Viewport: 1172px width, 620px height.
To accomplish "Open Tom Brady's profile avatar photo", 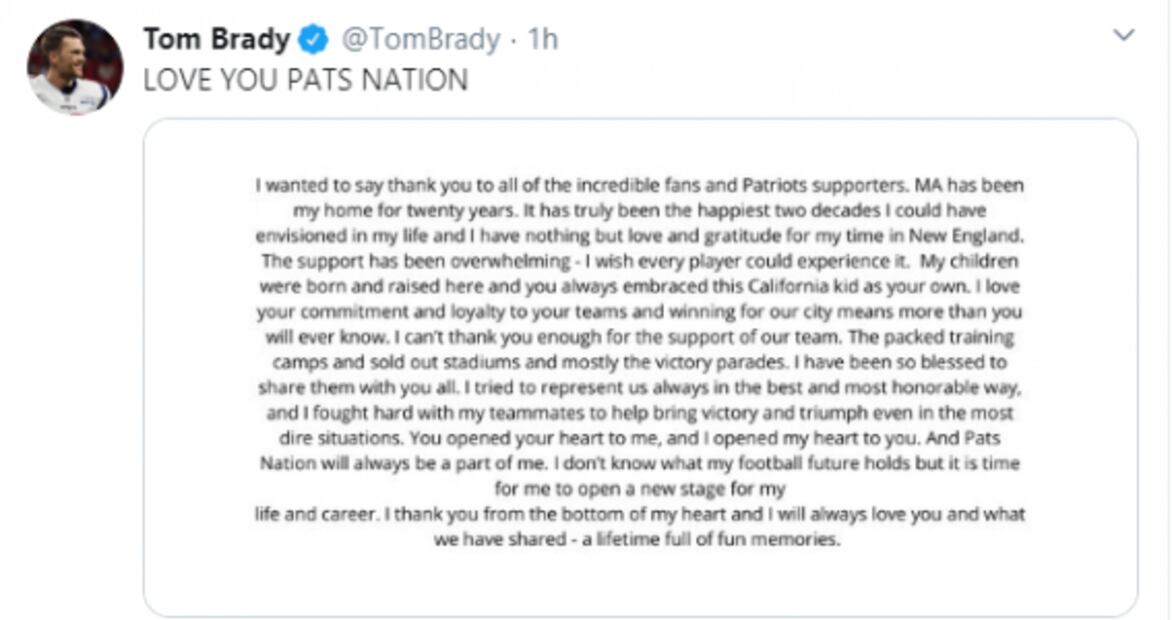I will [x=75, y=67].
